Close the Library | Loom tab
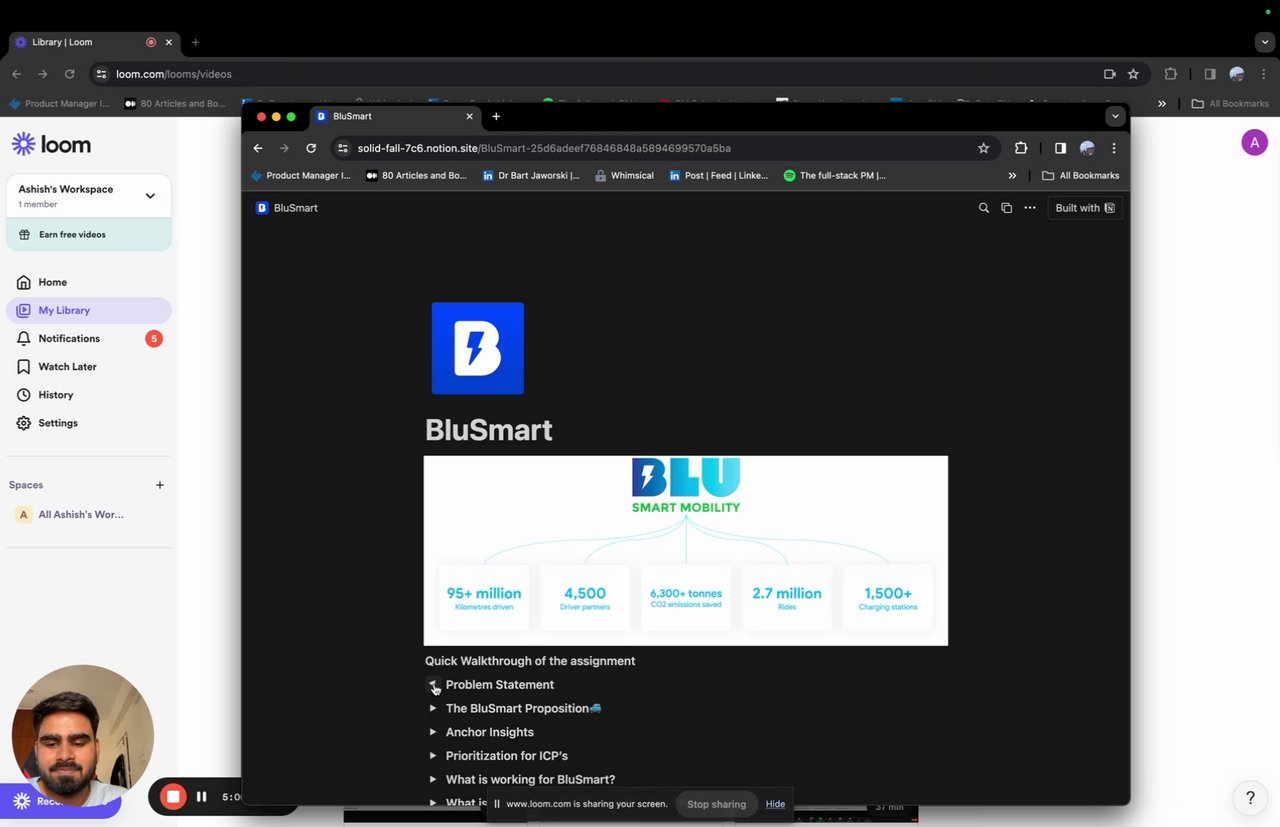Image resolution: width=1280 pixels, height=827 pixels. point(169,42)
